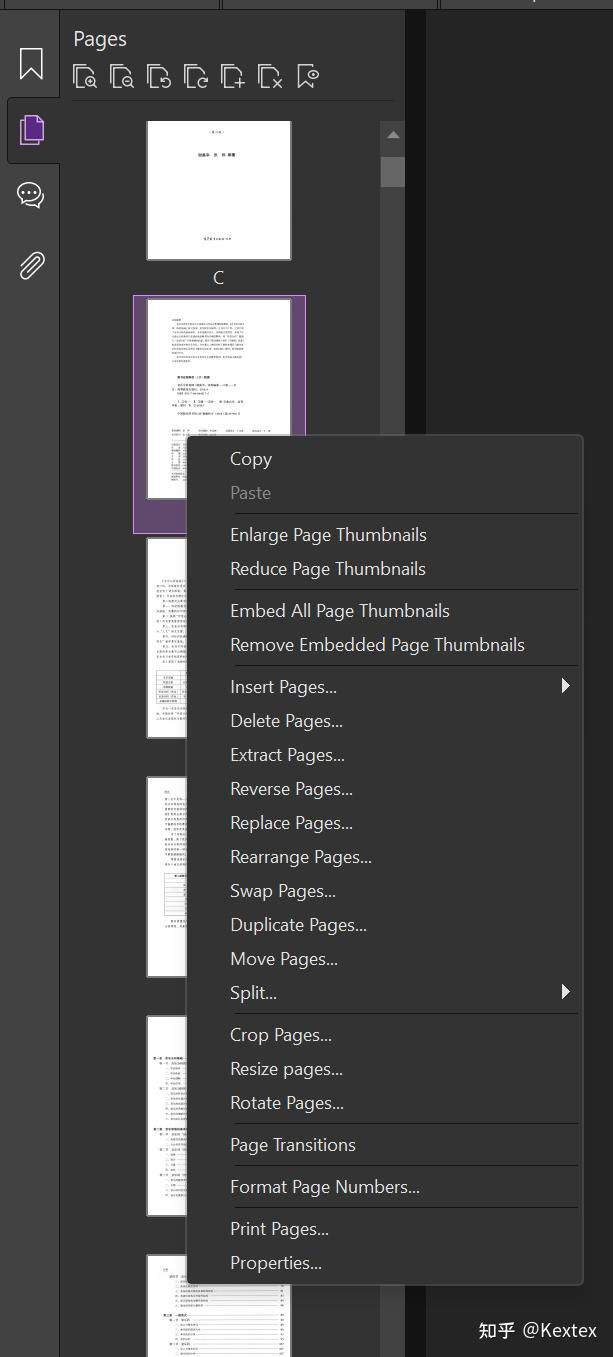Image resolution: width=613 pixels, height=1357 pixels.
Task: Expand the Insert Pages submenu arrow
Action: point(565,686)
